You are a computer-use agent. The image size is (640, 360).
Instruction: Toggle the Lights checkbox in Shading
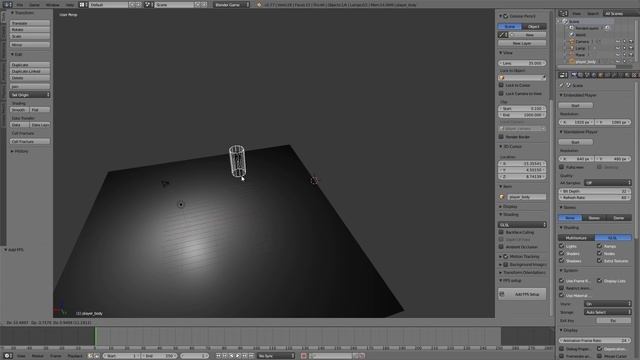(x=562, y=246)
